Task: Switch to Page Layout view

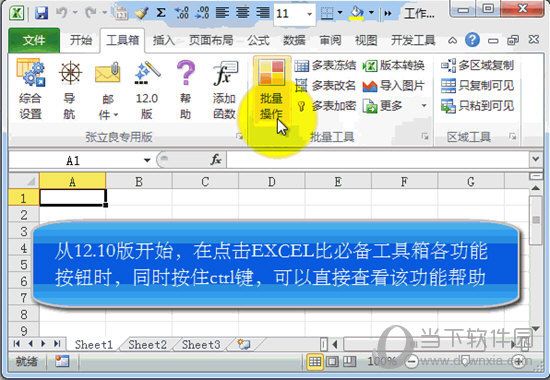Action: click(332, 361)
